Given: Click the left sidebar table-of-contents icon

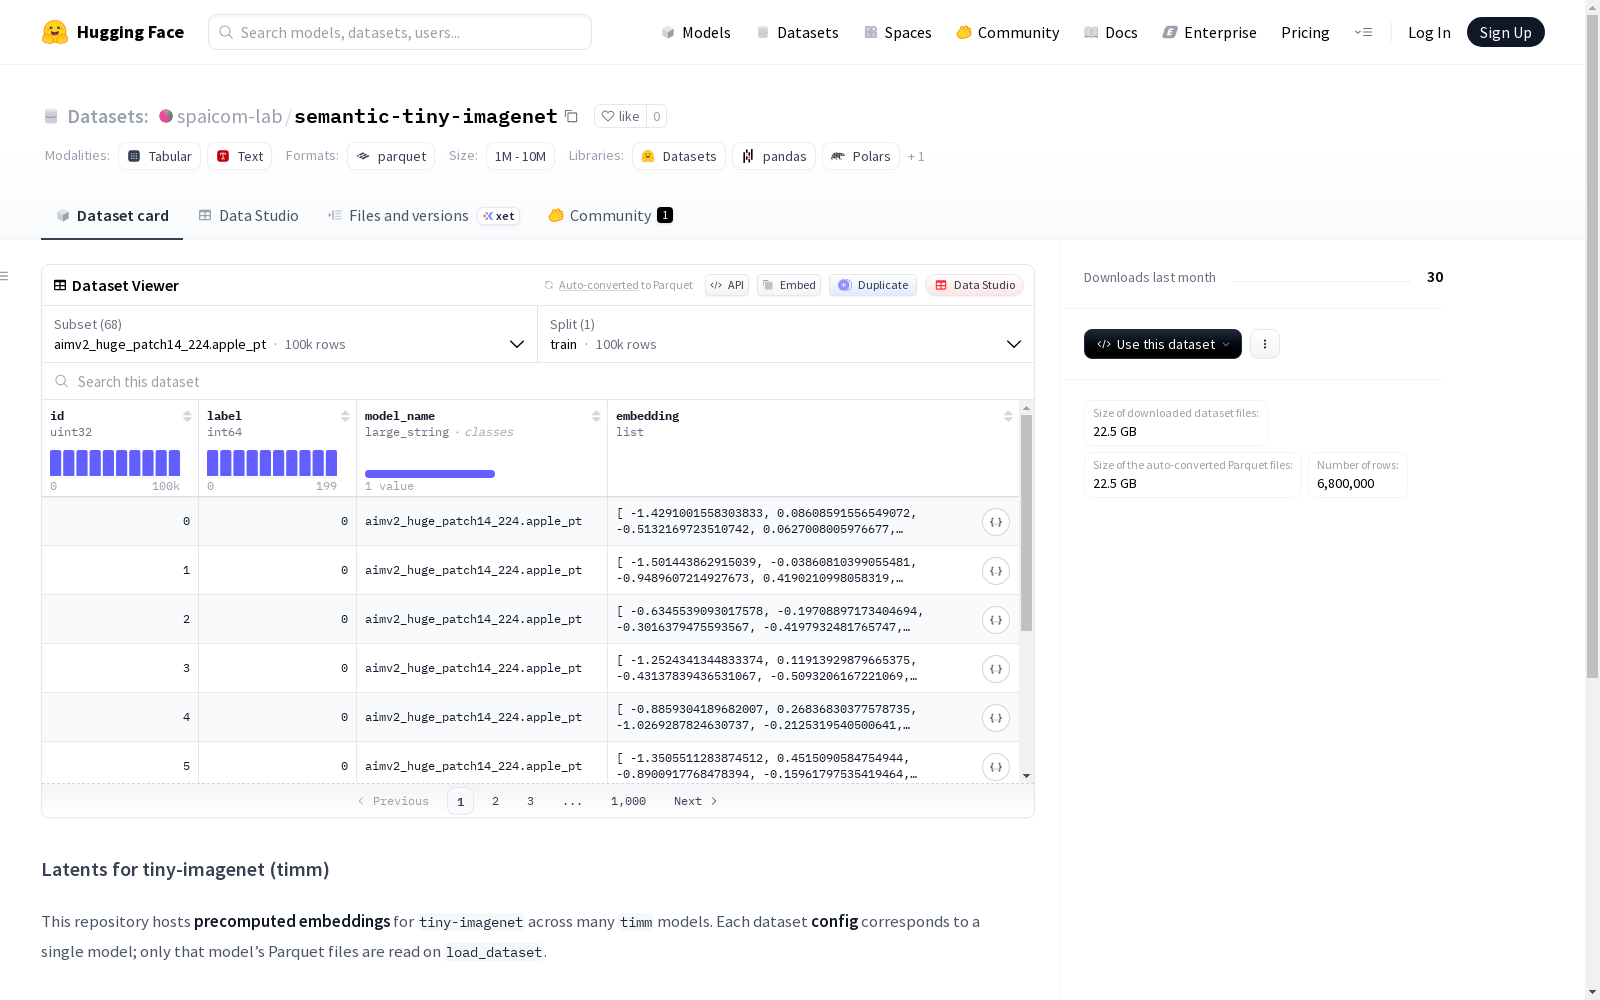Looking at the screenshot, I should 5,276.
